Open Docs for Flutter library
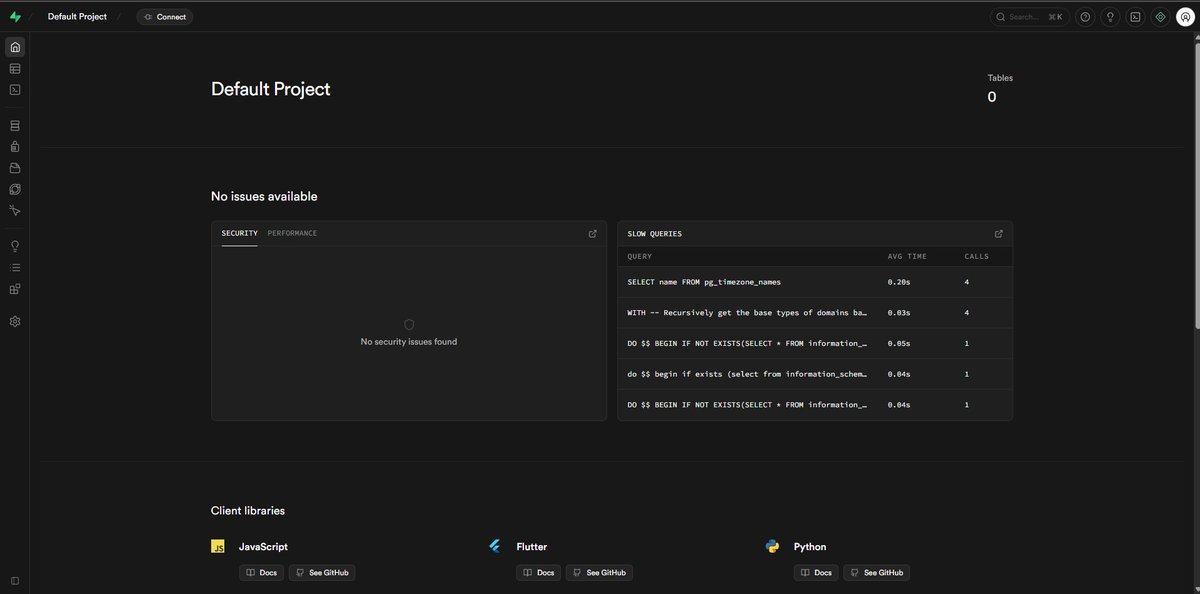The width and height of the screenshot is (1200, 594). click(x=538, y=573)
